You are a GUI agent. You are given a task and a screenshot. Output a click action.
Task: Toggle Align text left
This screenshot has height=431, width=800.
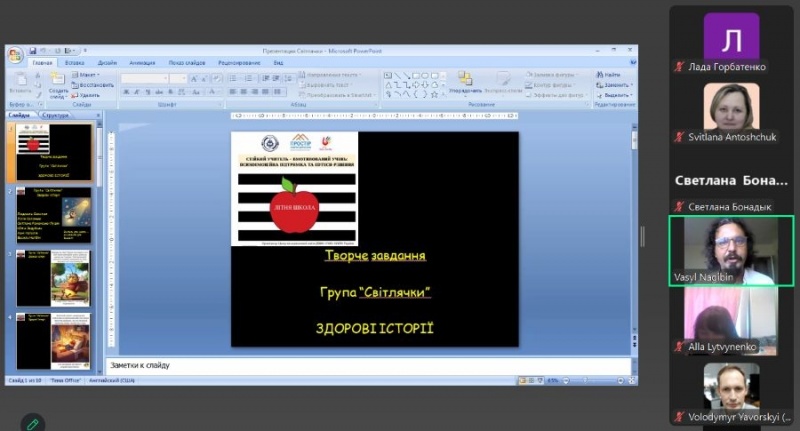tap(233, 92)
